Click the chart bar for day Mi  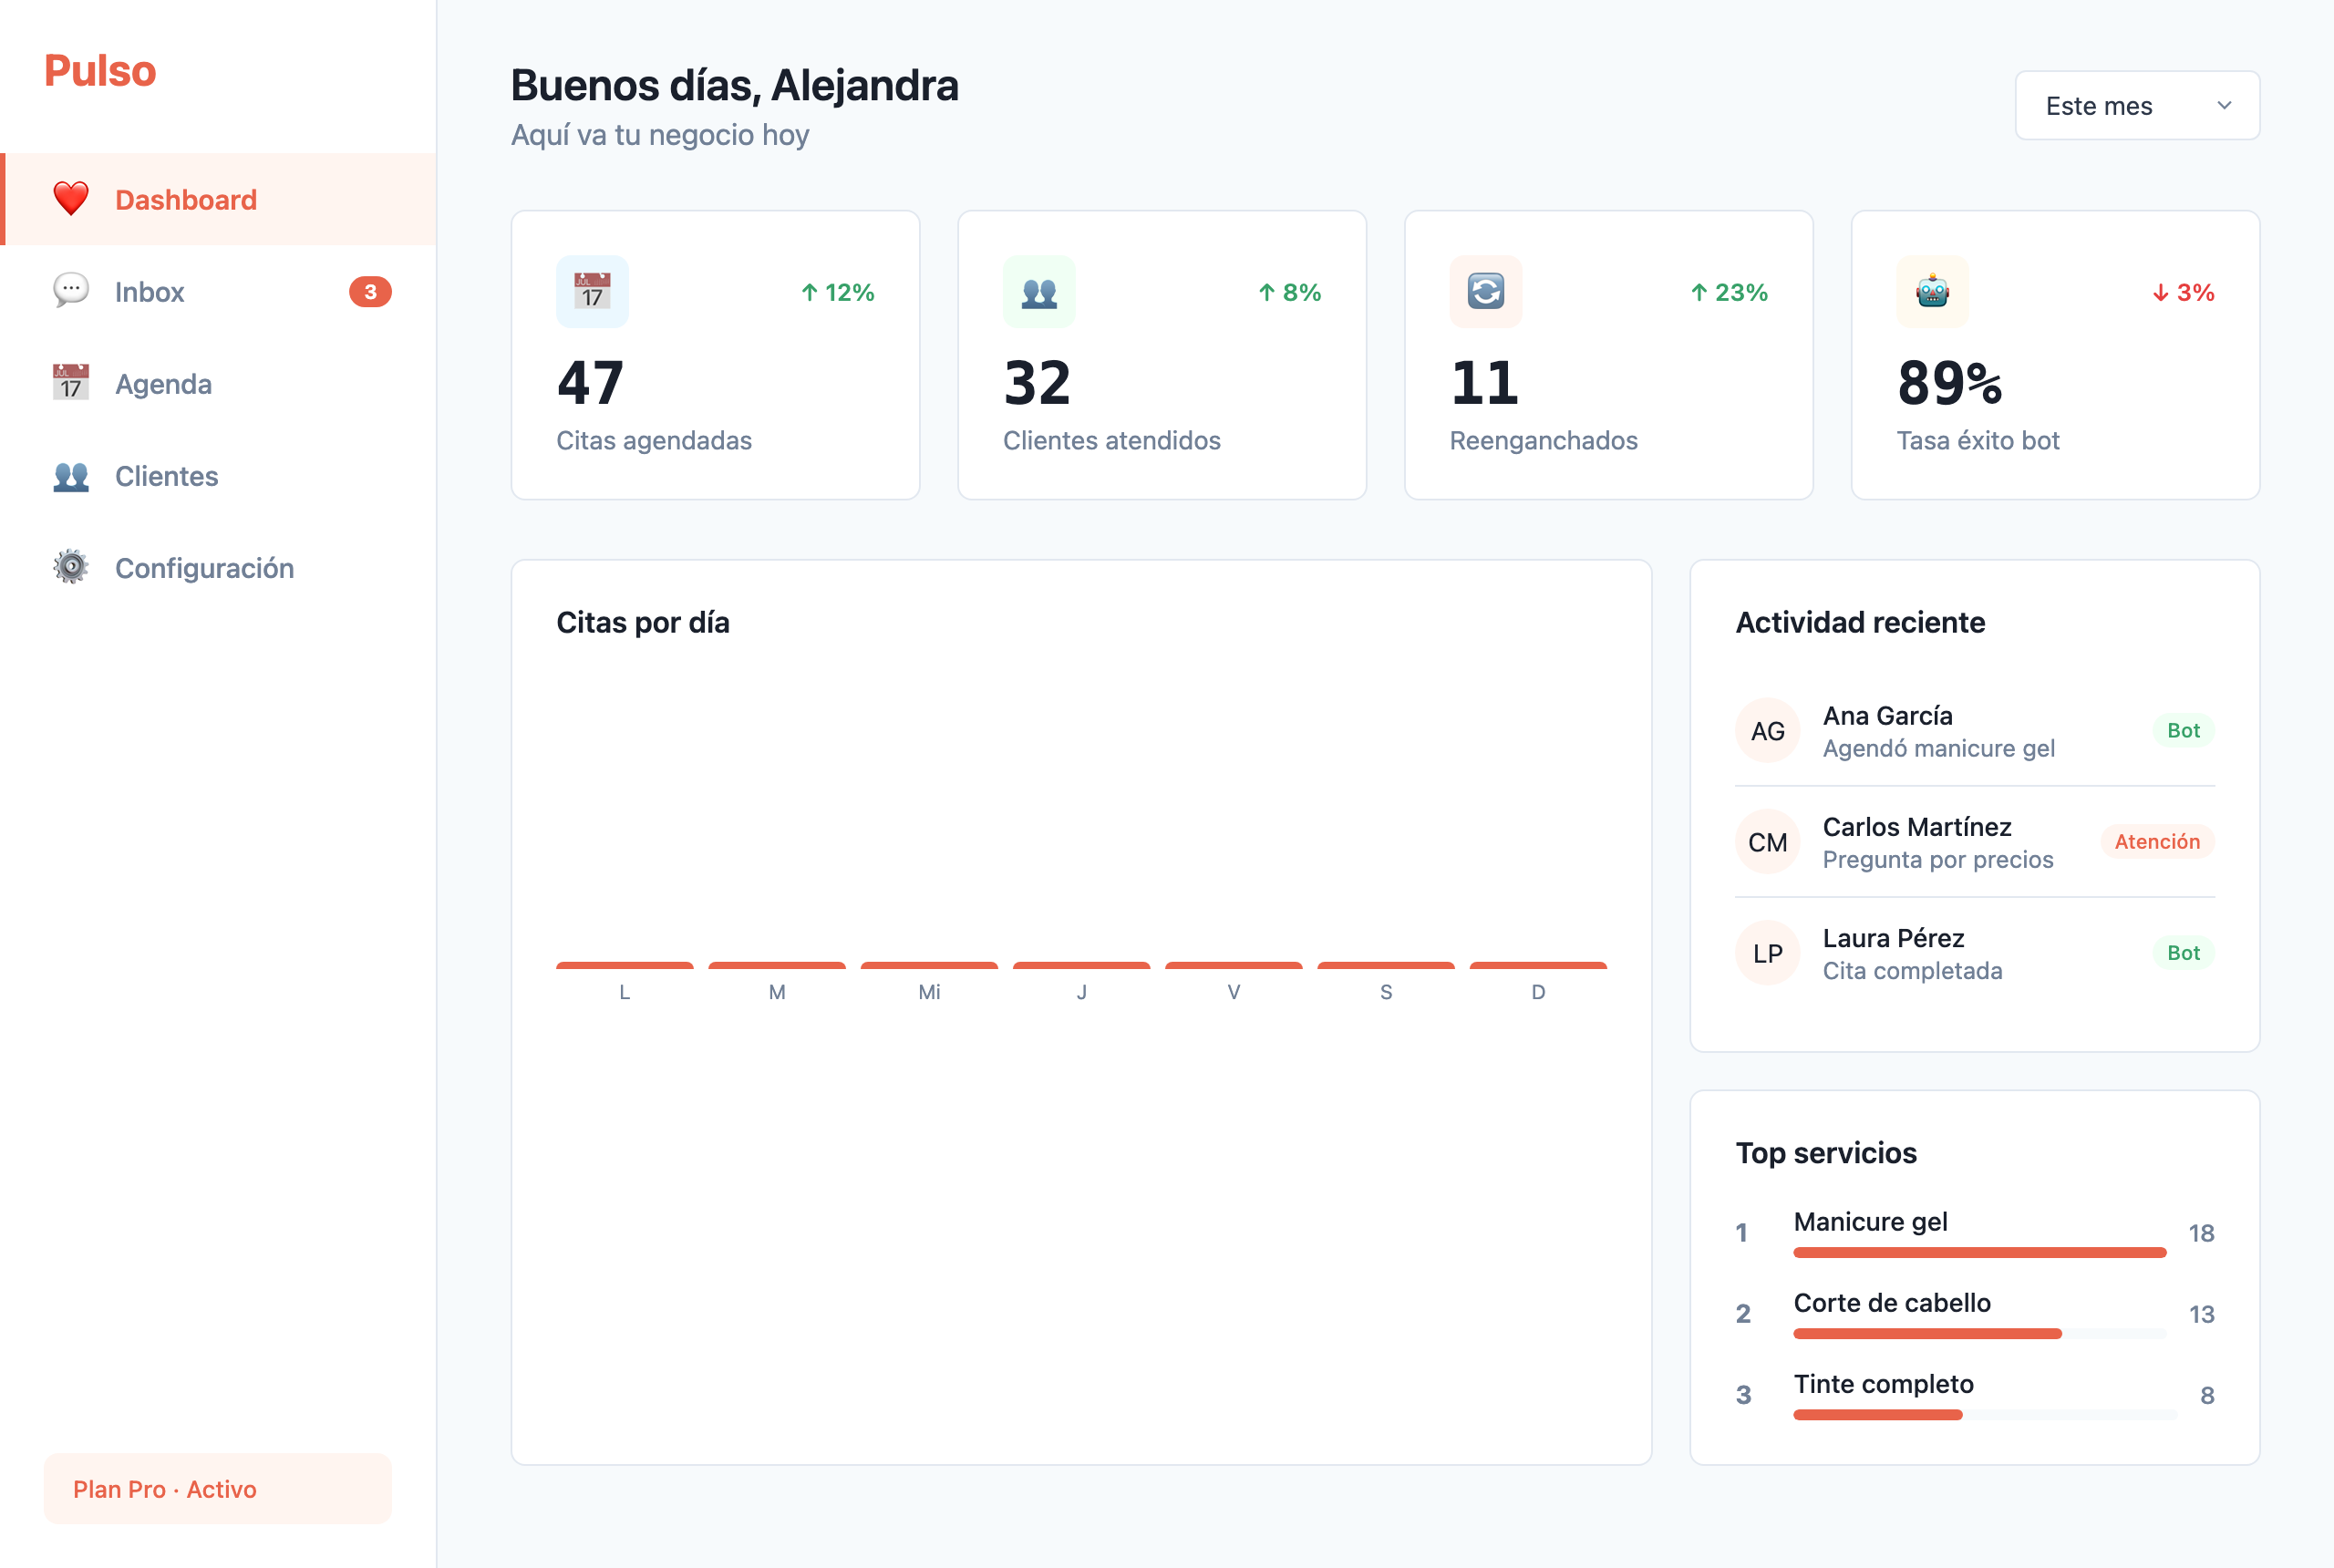(x=929, y=965)
